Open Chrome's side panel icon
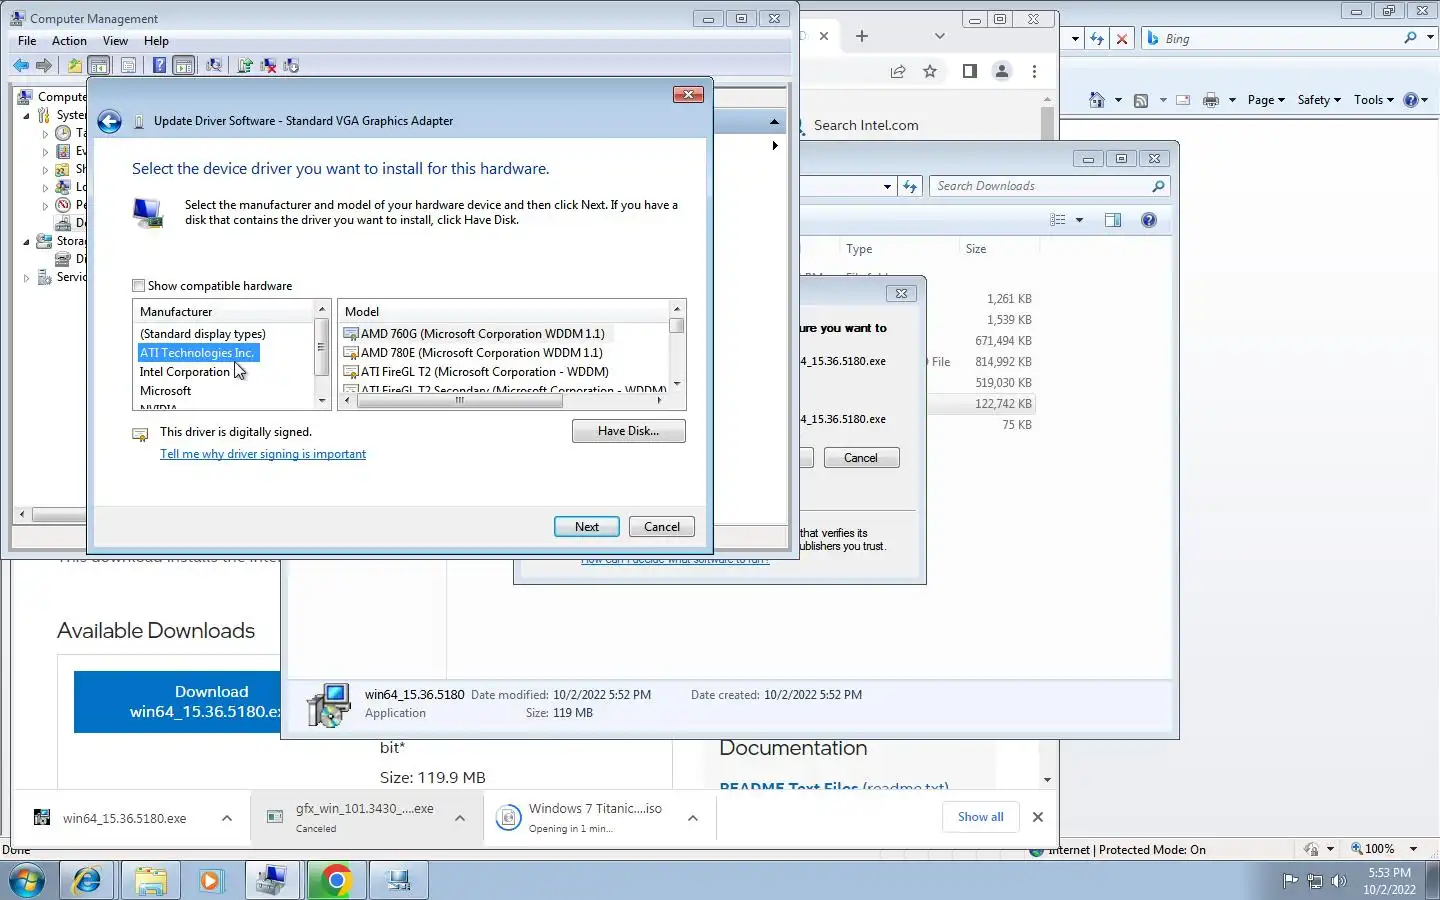 (969, 71)
